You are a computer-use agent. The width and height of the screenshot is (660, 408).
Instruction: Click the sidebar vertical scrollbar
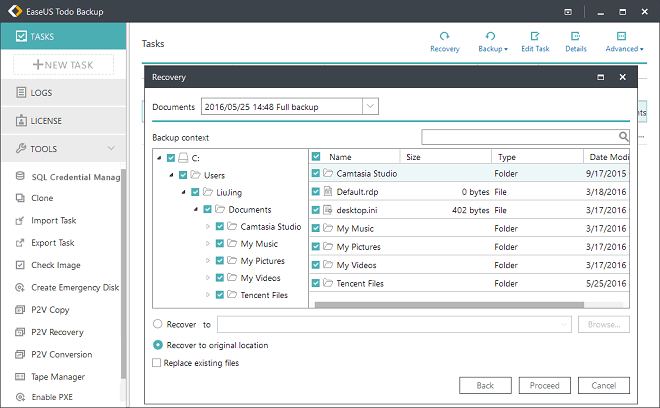point(123,274)
